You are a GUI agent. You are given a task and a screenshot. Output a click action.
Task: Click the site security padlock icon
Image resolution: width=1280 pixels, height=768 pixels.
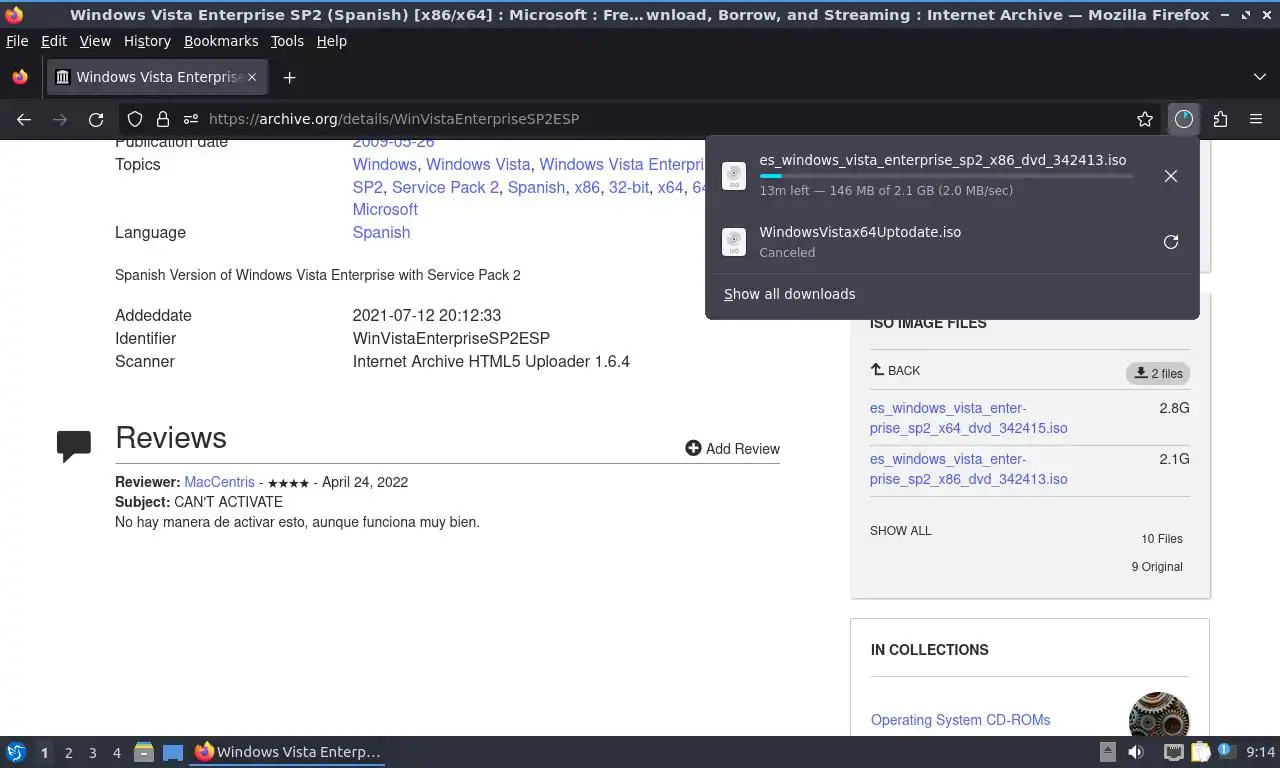point(163,119)
